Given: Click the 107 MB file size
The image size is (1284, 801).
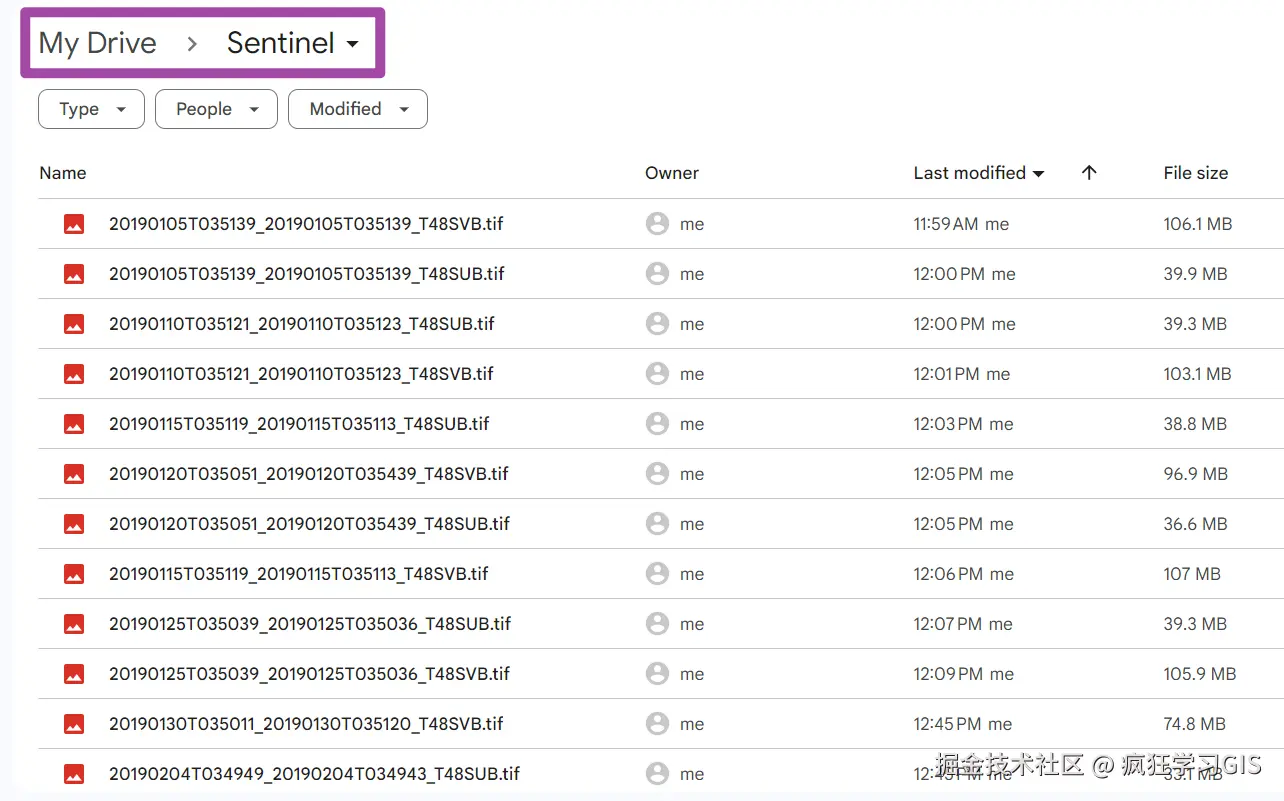Looking at the screenshot, I should click(1192, 574).
